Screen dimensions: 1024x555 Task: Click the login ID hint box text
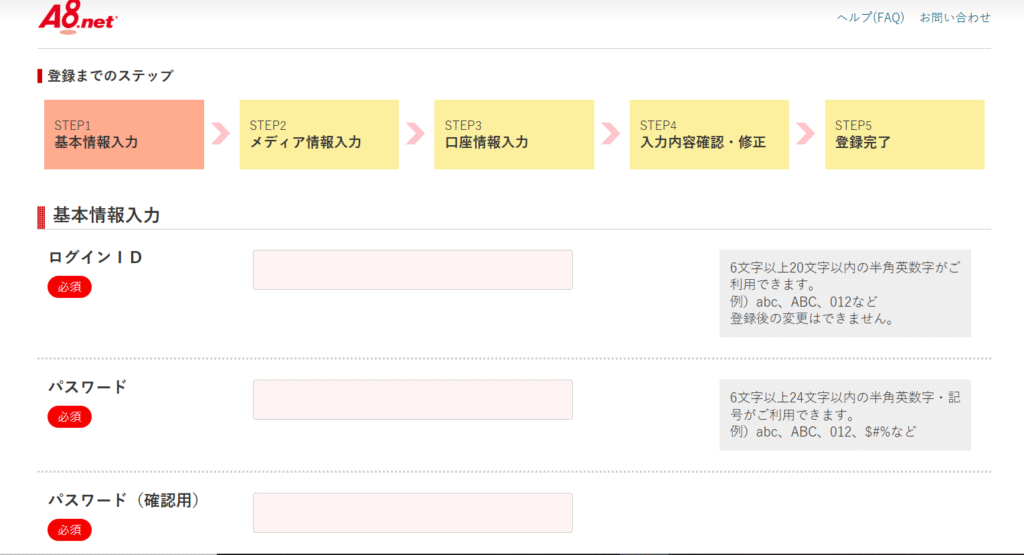coord(845,293)
